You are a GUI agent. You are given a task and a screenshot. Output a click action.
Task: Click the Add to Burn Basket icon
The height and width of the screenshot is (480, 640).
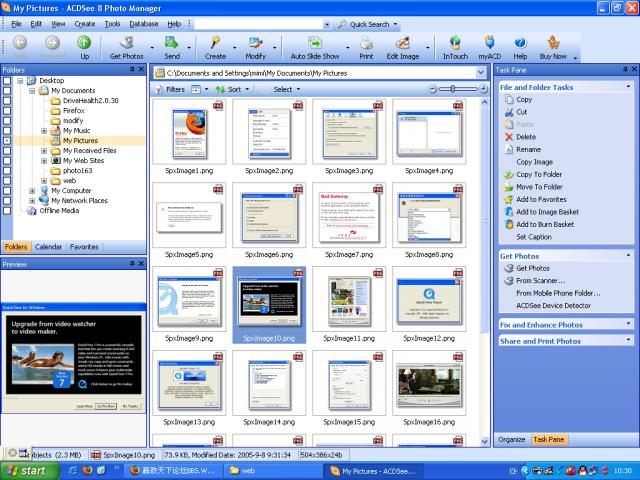pos(509,224)
